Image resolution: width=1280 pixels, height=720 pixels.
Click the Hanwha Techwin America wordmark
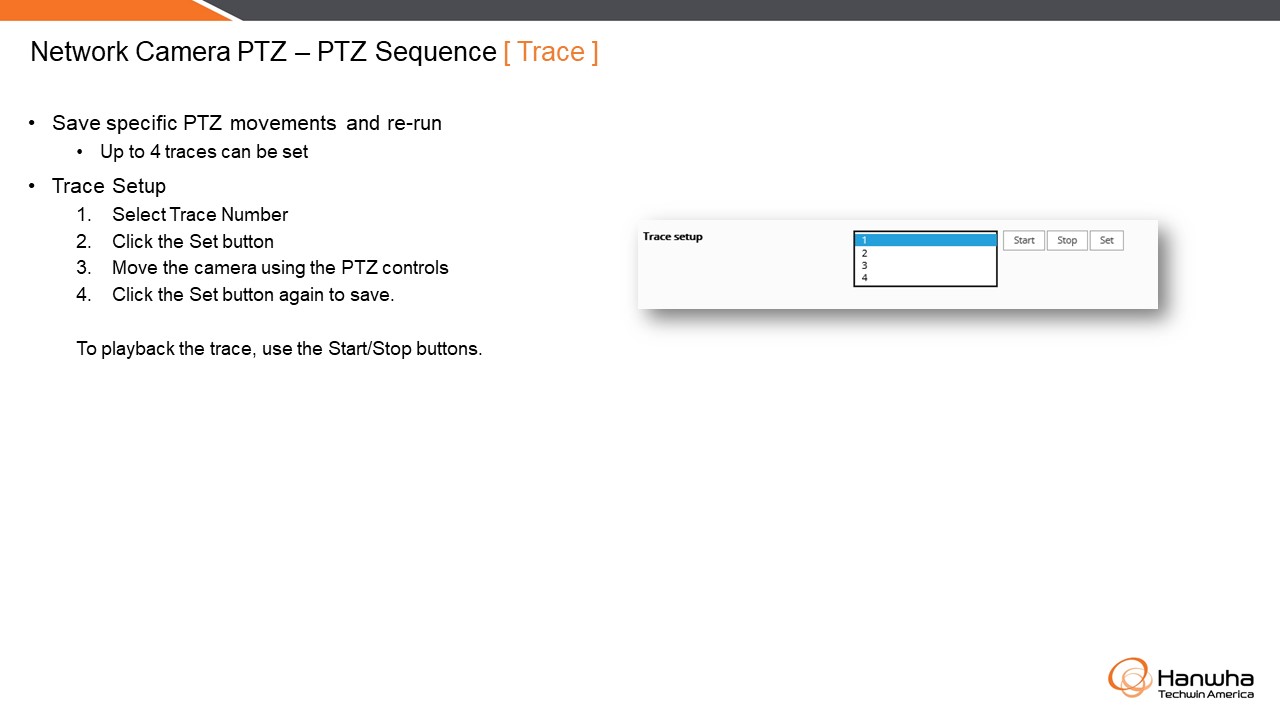(1206, 684)
